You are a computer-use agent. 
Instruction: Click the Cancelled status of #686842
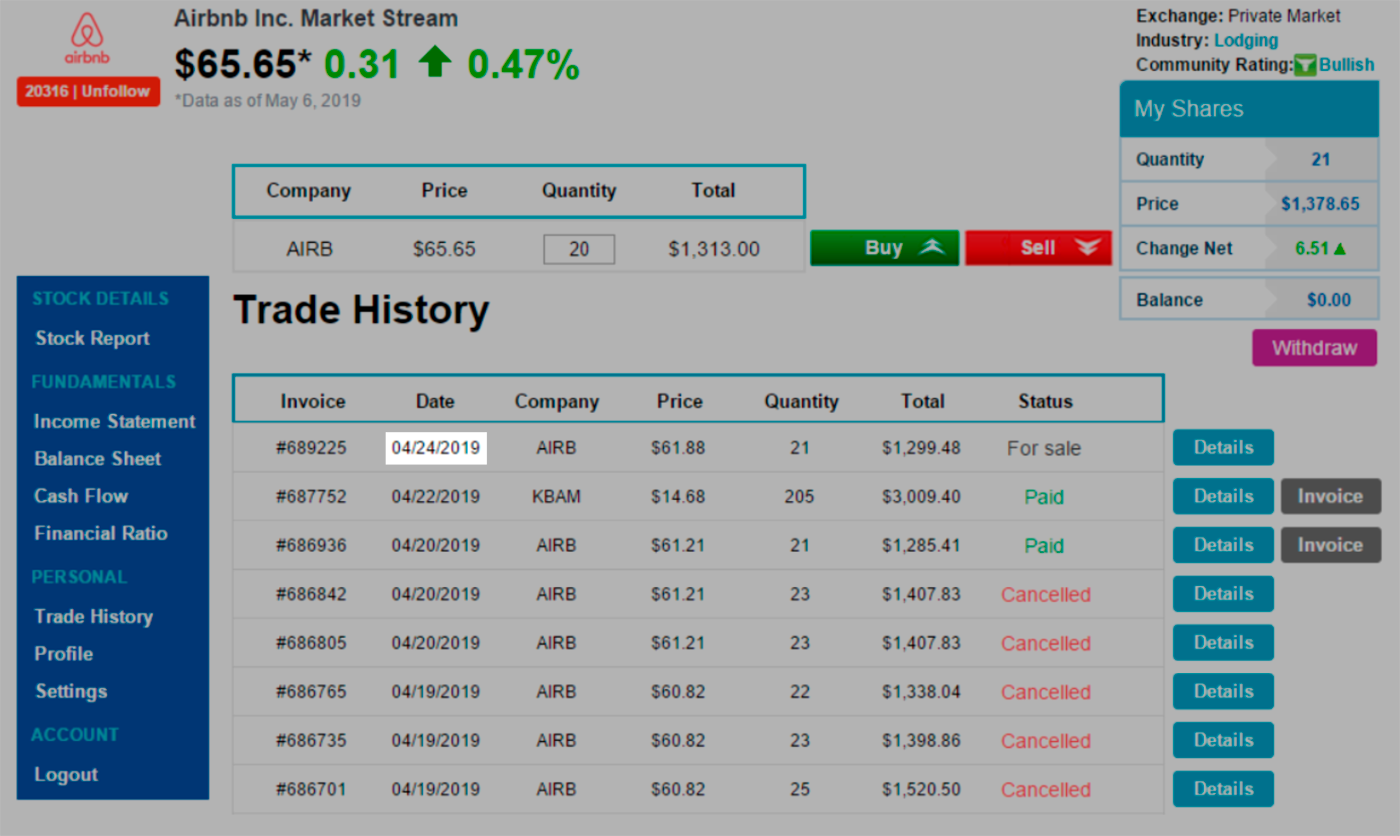coord(1045,594)
